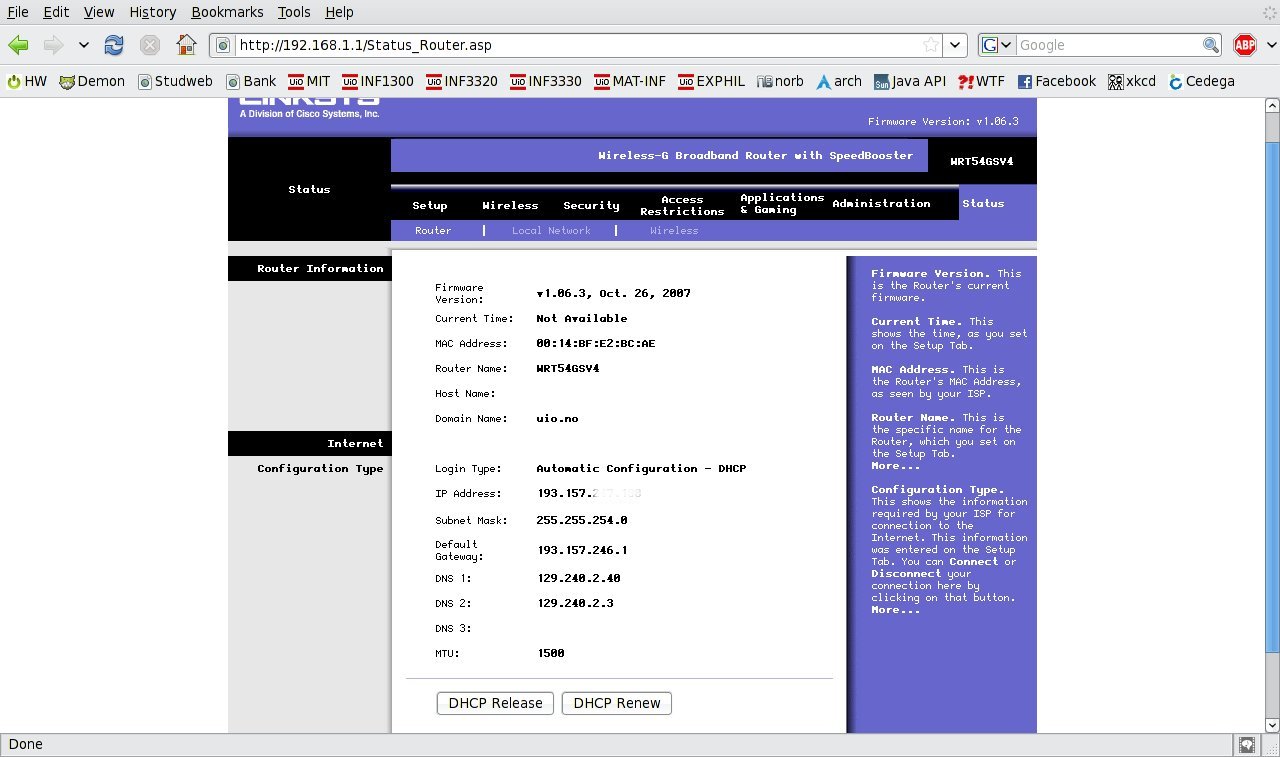The height and width of the screenshot is (757, 1280).
Task: Open the View menu
Action: point(99,12)
